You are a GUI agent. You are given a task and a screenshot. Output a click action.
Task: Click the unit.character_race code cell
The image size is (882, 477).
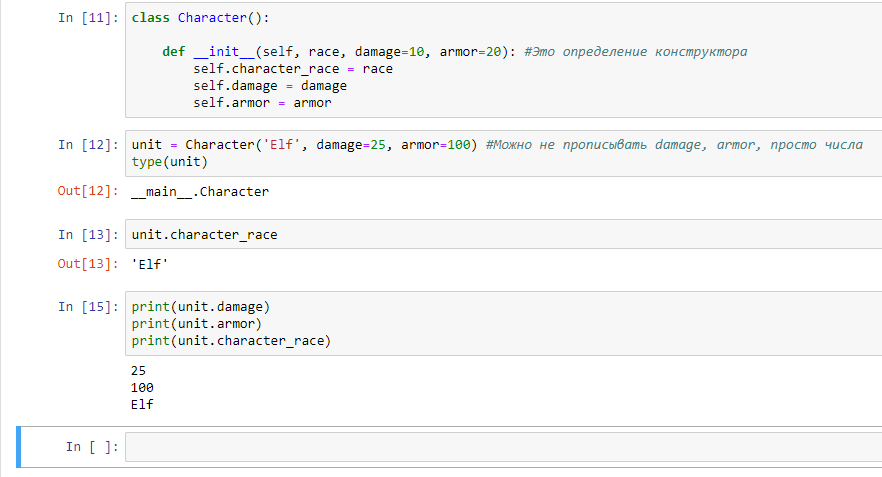click(503, 235)
